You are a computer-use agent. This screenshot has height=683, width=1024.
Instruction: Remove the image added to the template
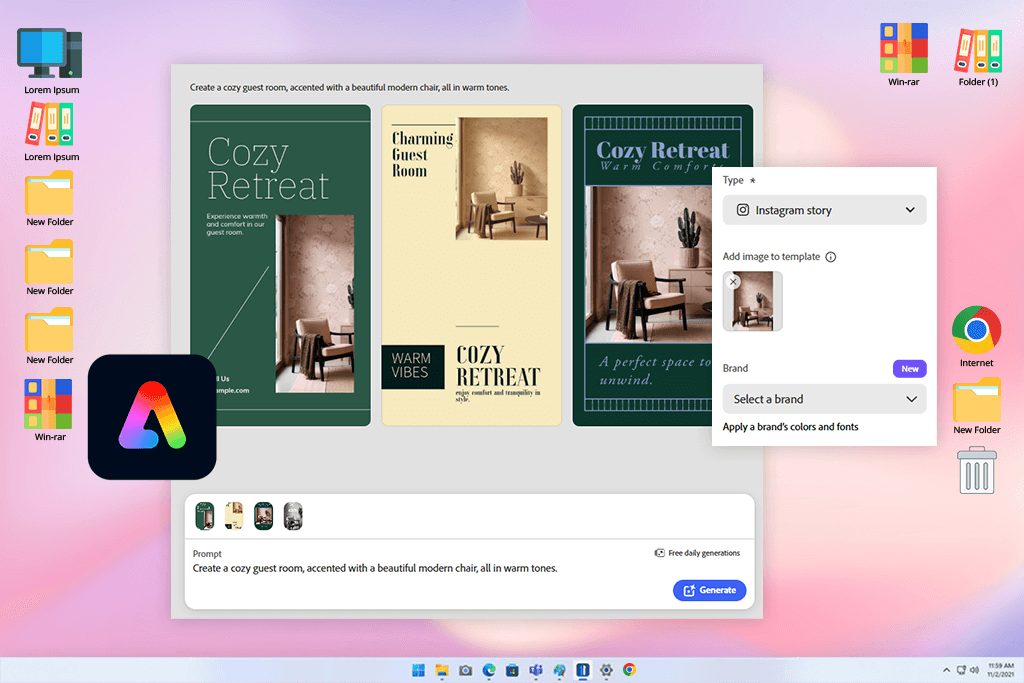(733, 281)
